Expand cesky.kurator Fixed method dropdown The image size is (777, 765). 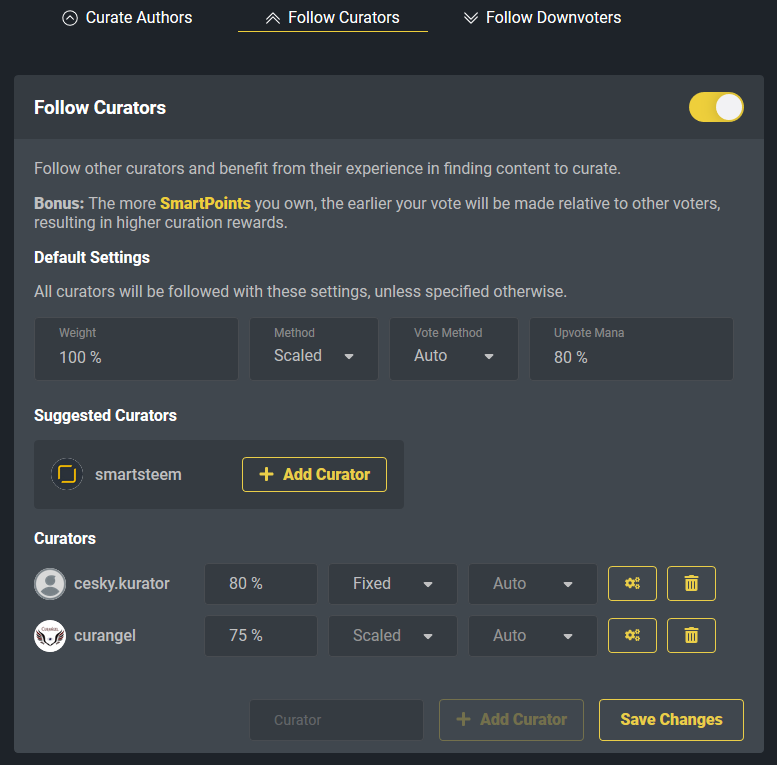click(392, 584)
